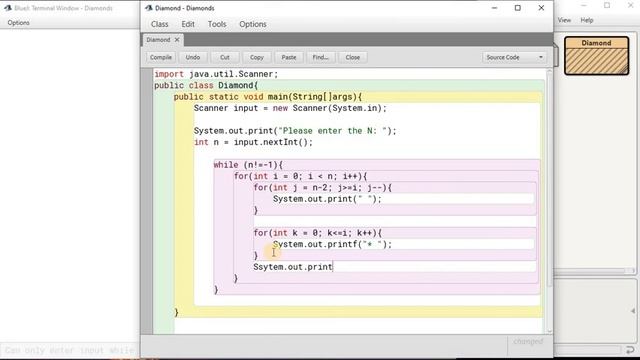The width and height of the screenshot is (640, 360).
Task: Click the 'while (n!=-1){' line
Action: [x=248, y=165]
